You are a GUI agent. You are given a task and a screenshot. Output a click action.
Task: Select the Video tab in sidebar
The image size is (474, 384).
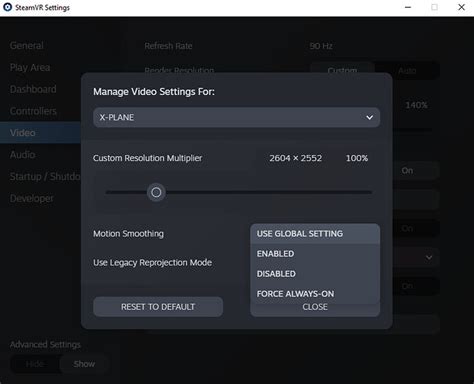tap(40, 133)
